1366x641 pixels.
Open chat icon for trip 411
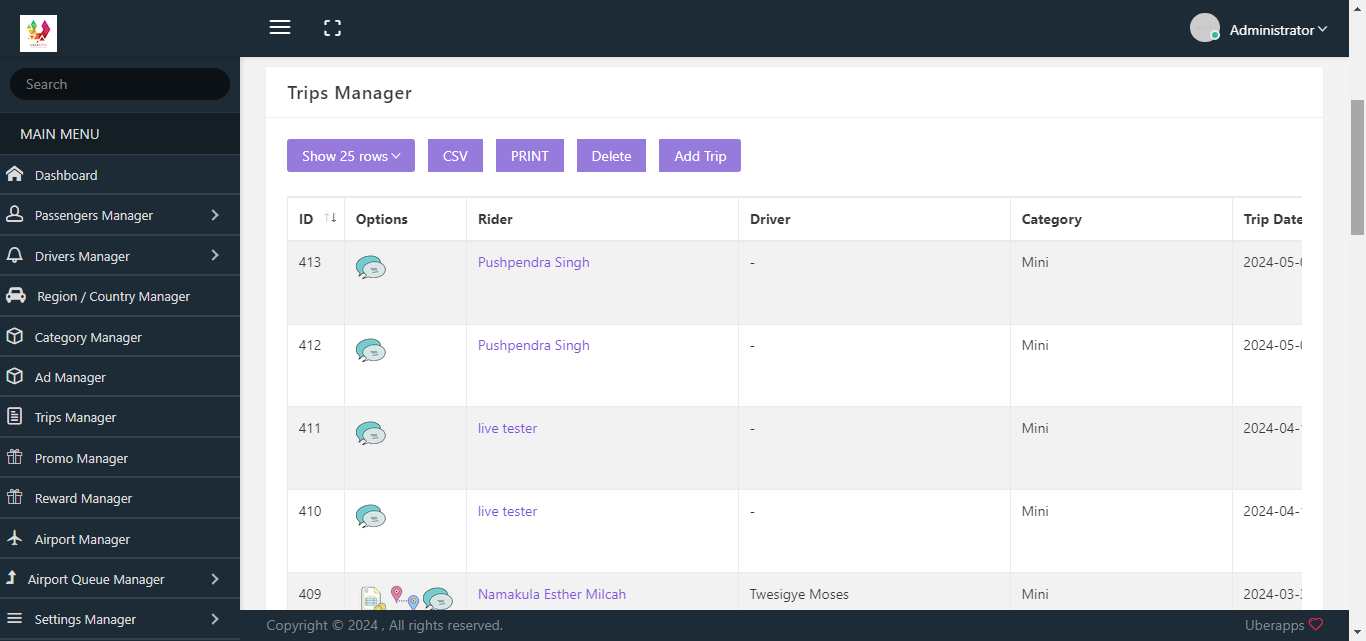(371, 433)
